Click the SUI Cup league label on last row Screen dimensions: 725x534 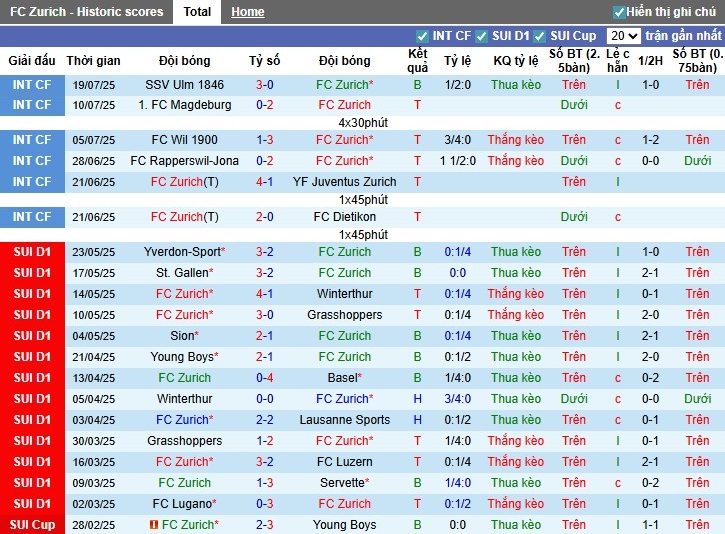click(32, 525)
